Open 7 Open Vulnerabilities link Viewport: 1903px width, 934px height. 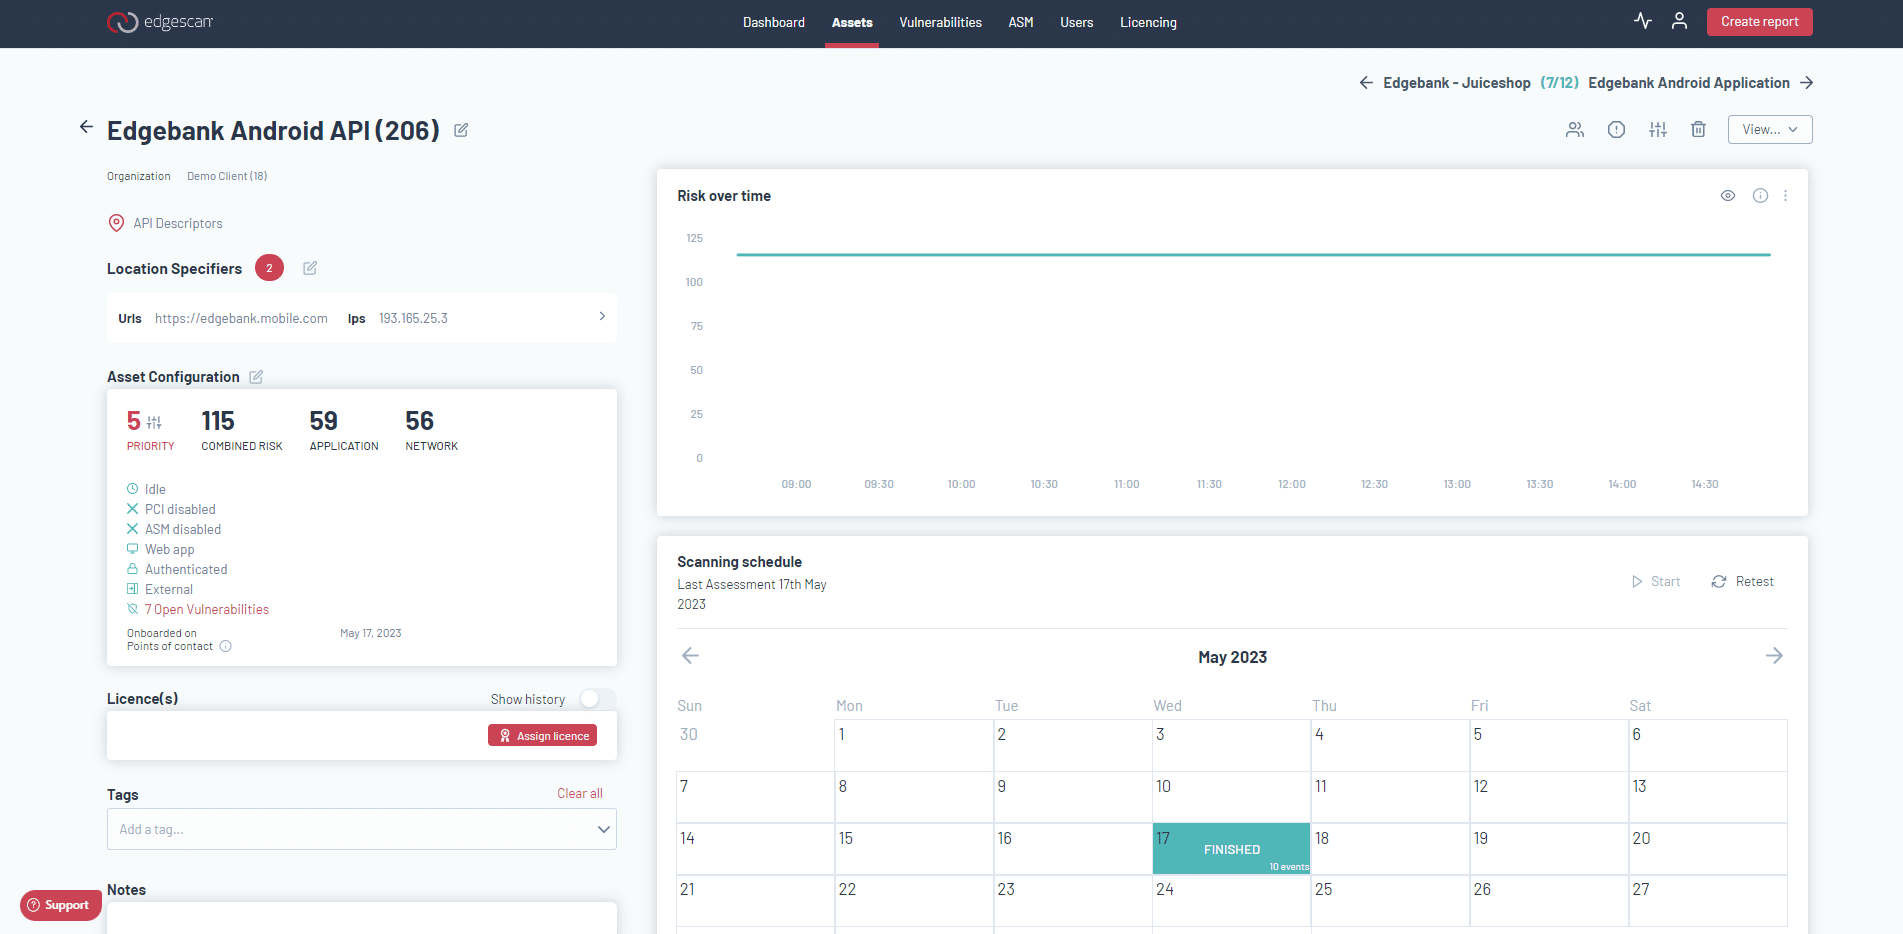[x=207, y=609]
